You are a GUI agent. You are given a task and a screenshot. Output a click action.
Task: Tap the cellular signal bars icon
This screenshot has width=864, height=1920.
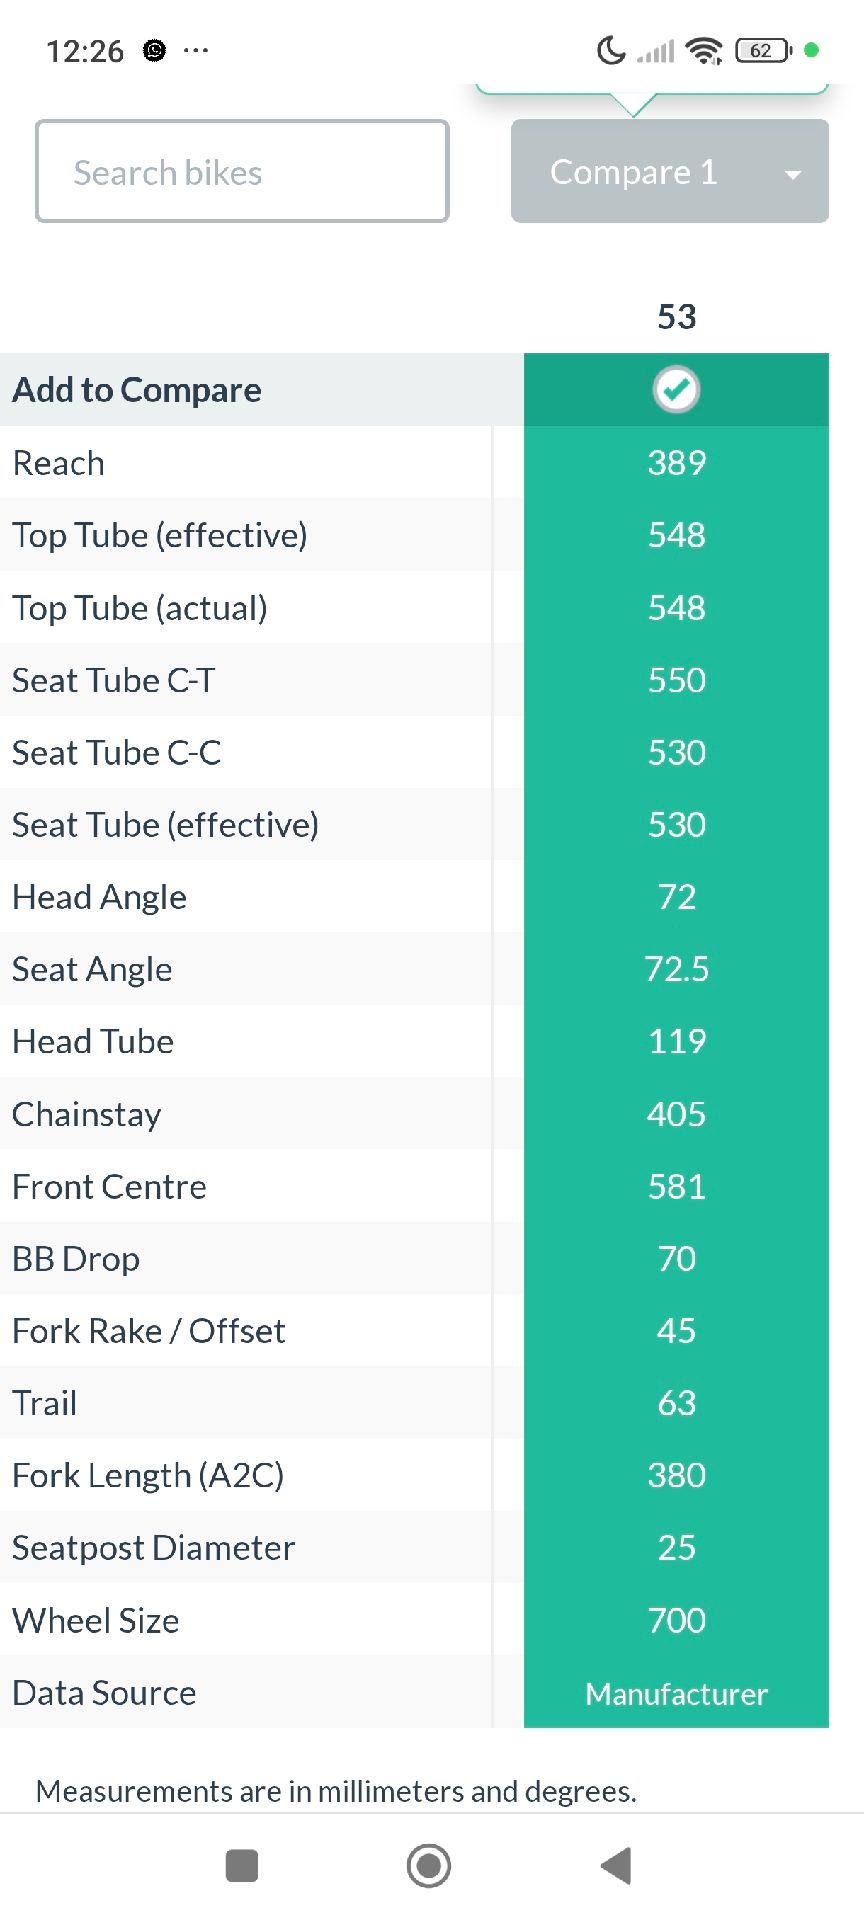[656, 50]
